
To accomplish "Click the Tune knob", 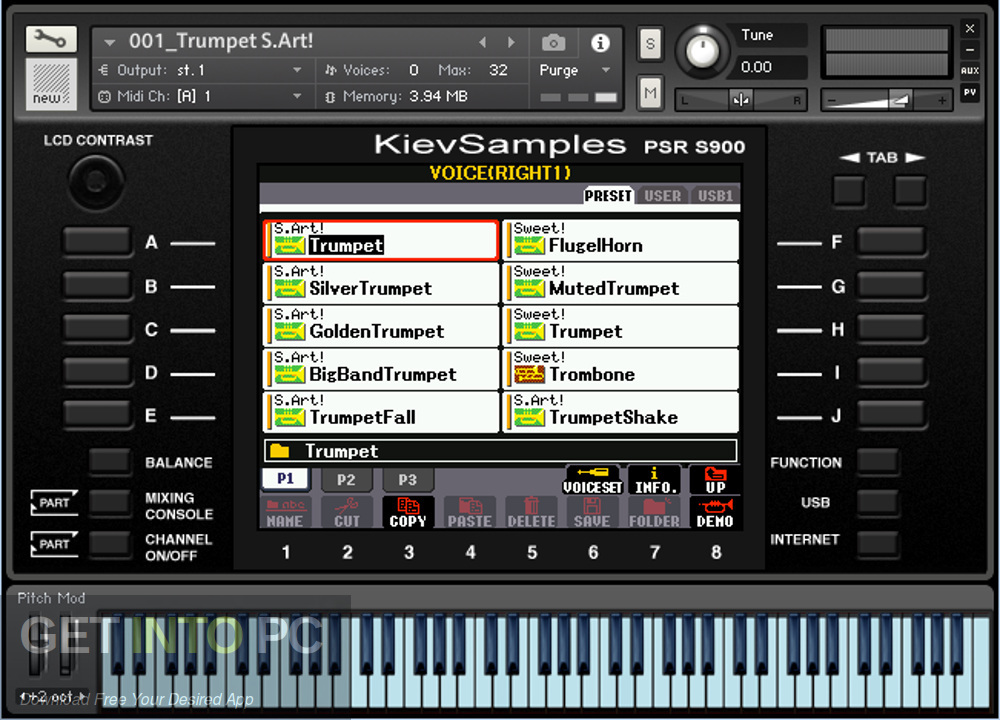I will 702,50.
